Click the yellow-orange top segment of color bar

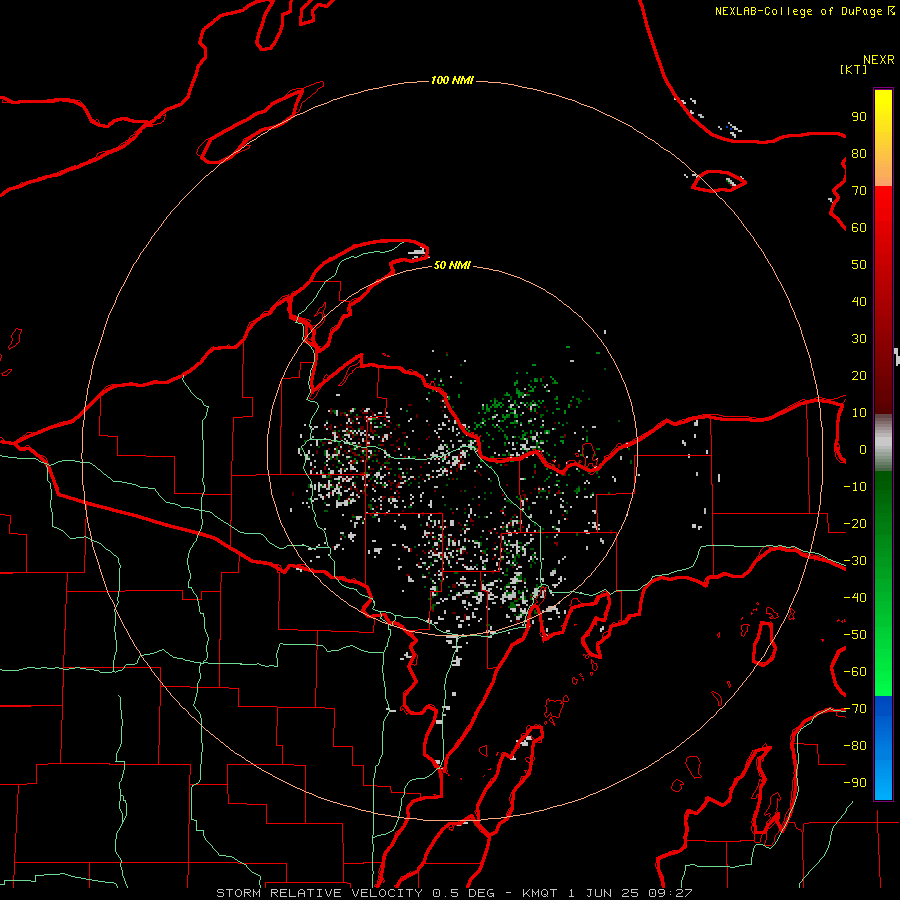[x=883, y=138]
